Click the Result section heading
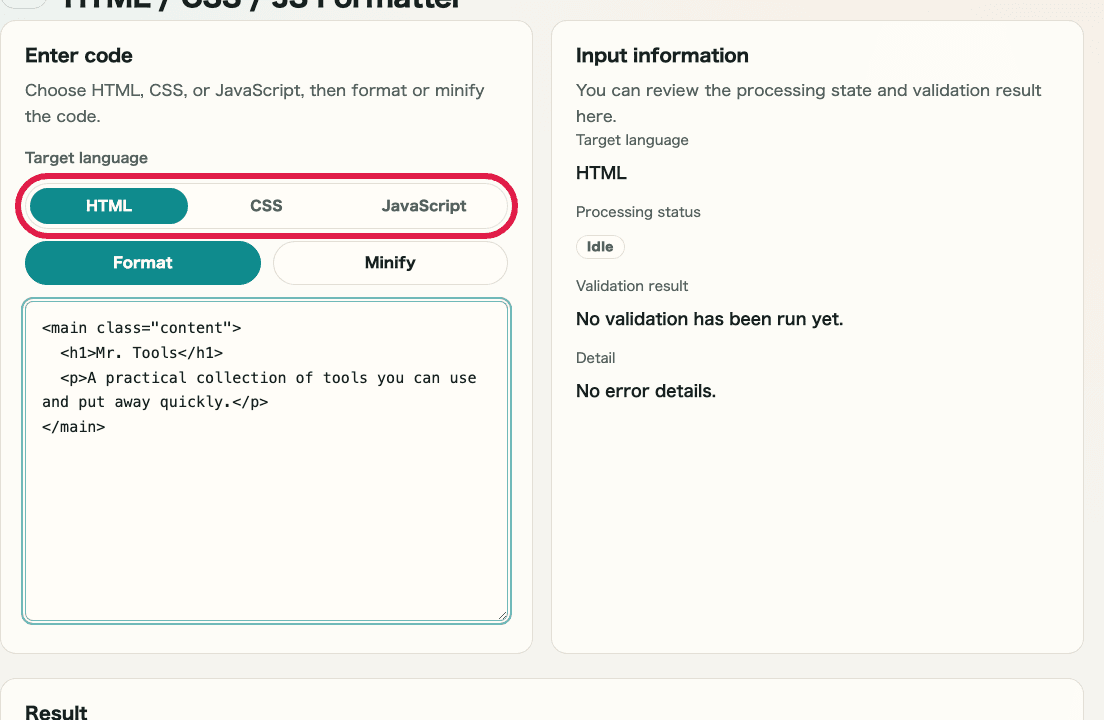 55,711
